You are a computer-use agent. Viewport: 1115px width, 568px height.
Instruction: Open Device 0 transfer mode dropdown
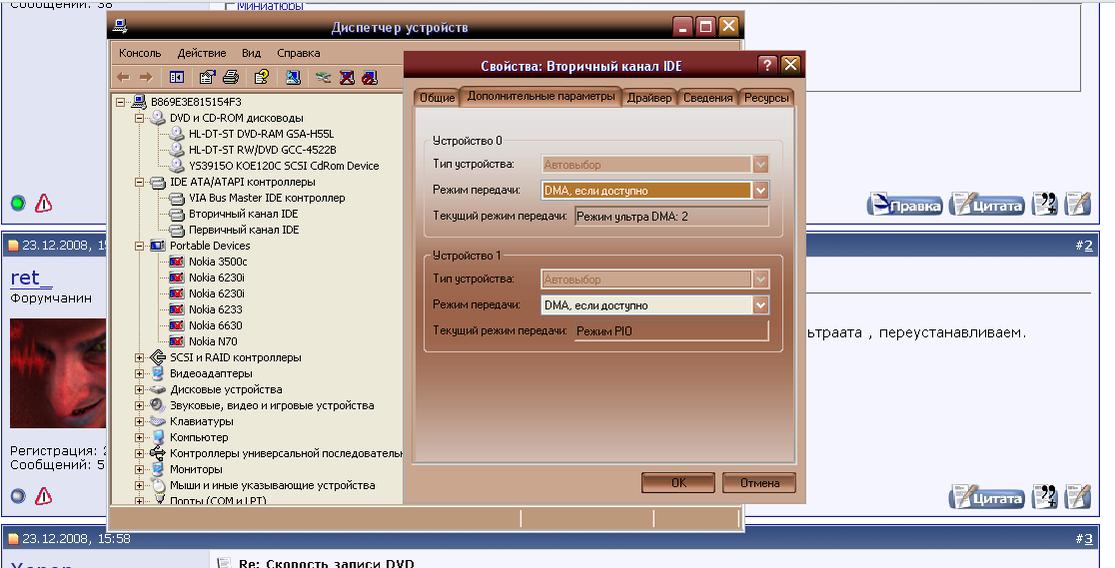[760, 190]
